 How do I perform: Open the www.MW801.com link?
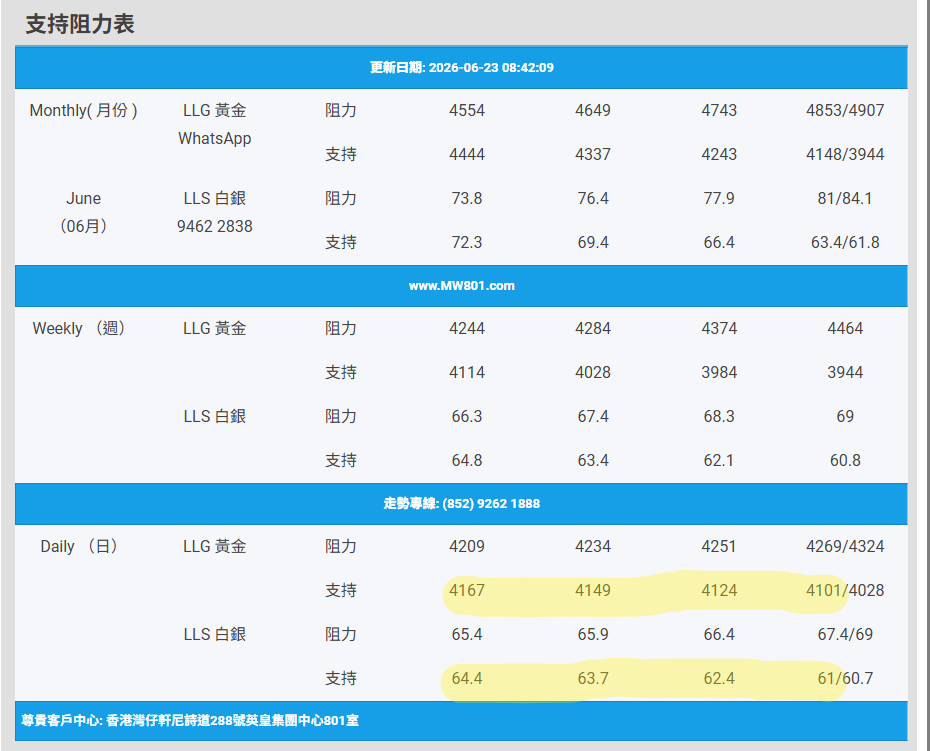461,286
